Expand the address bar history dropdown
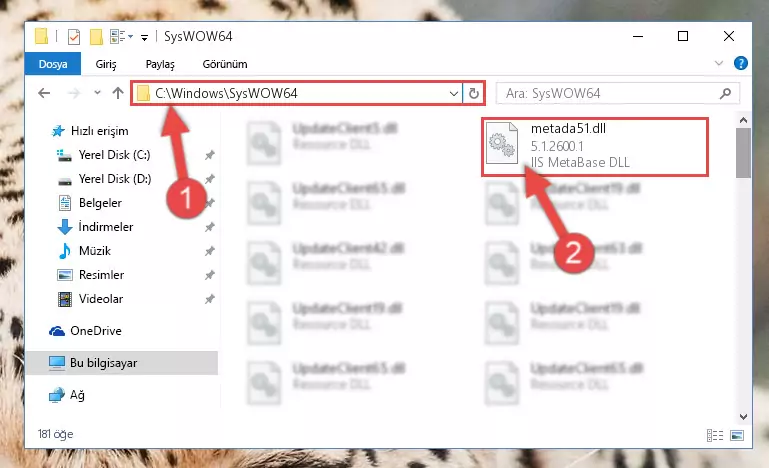The width and height of the screenshot is (769, 468). pyautogui.click(x=454, y=93)
